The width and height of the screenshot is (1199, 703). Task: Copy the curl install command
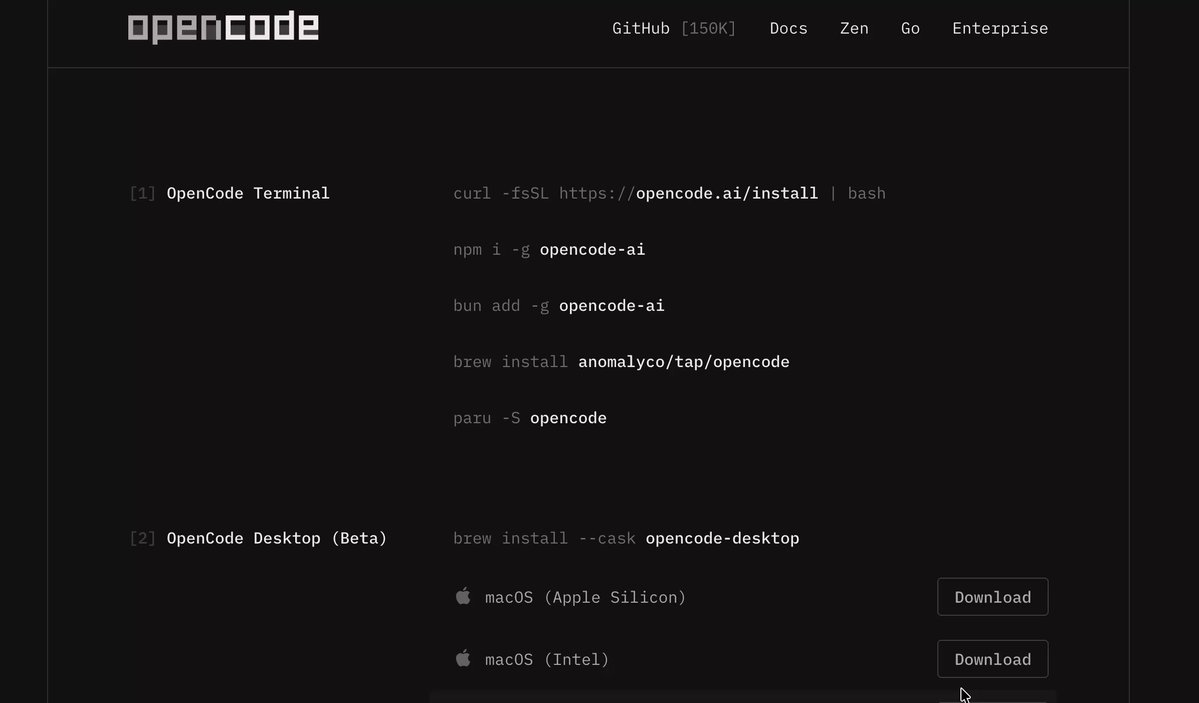click(x=669, y=194)
